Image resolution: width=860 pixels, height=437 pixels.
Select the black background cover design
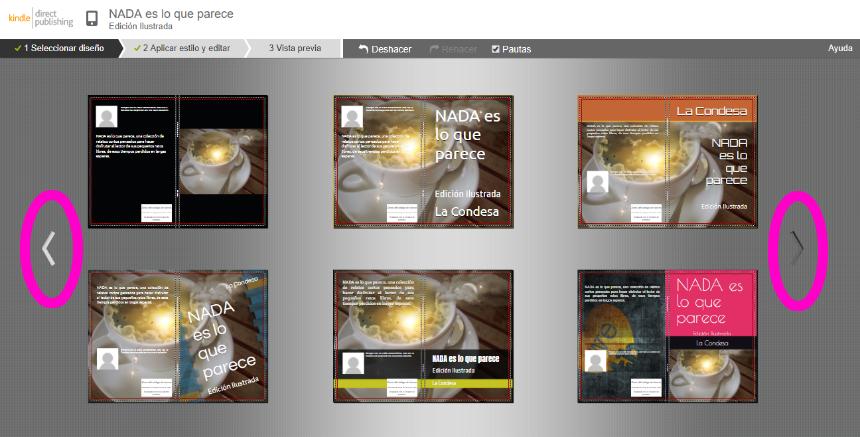click(178, 162)
